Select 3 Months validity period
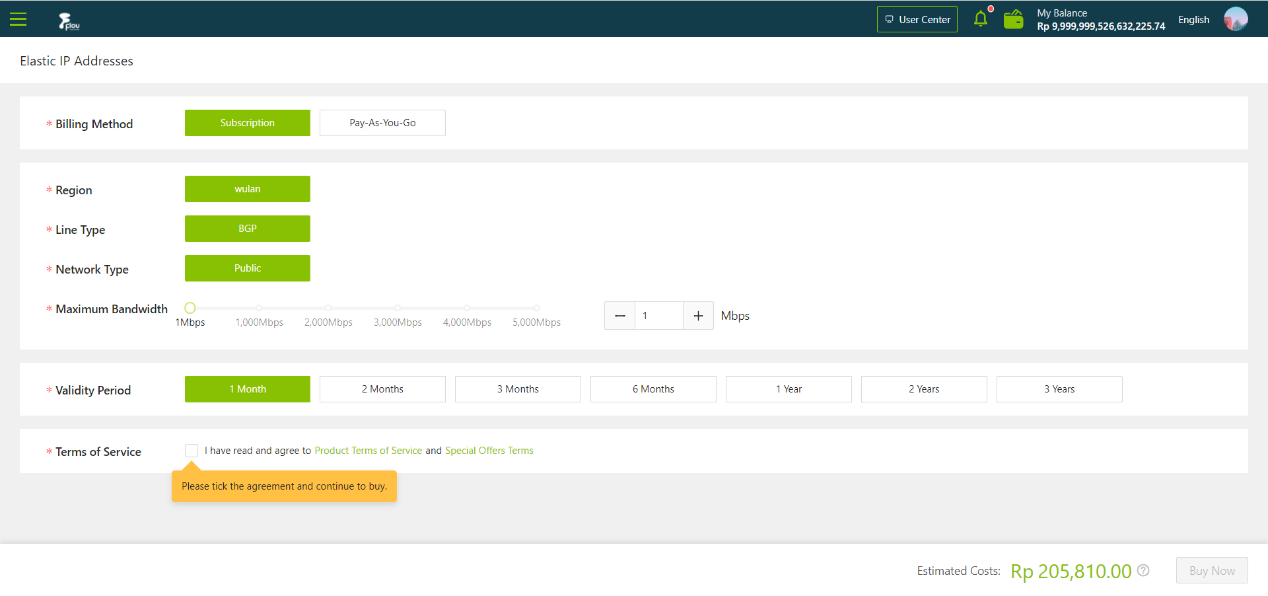This screenshot has width=1268, height=596. click(x=518, y=389)
